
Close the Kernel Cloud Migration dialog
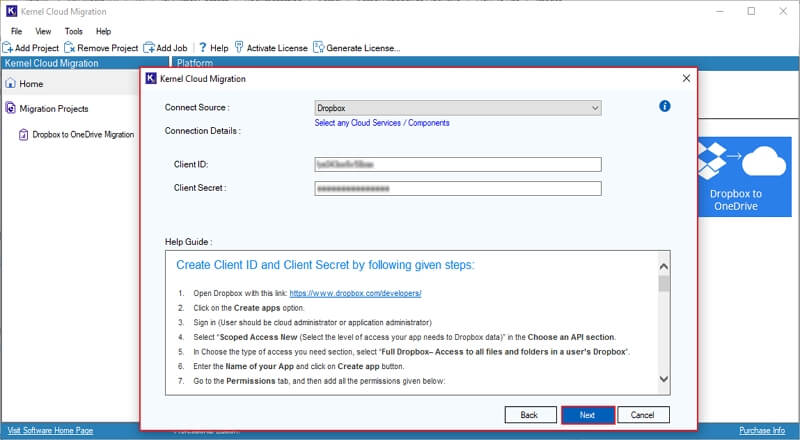tap(686, 78)
